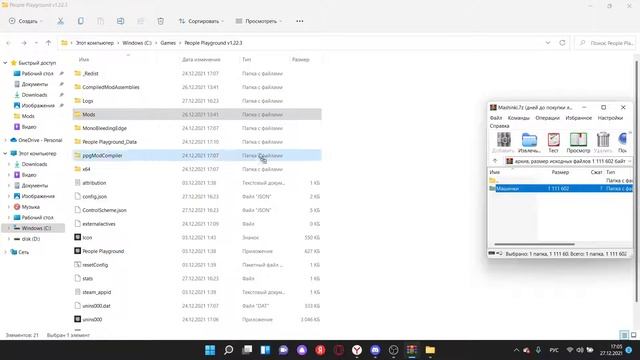
Task: Select the People Playground application file
Action: tap(197, 251)
